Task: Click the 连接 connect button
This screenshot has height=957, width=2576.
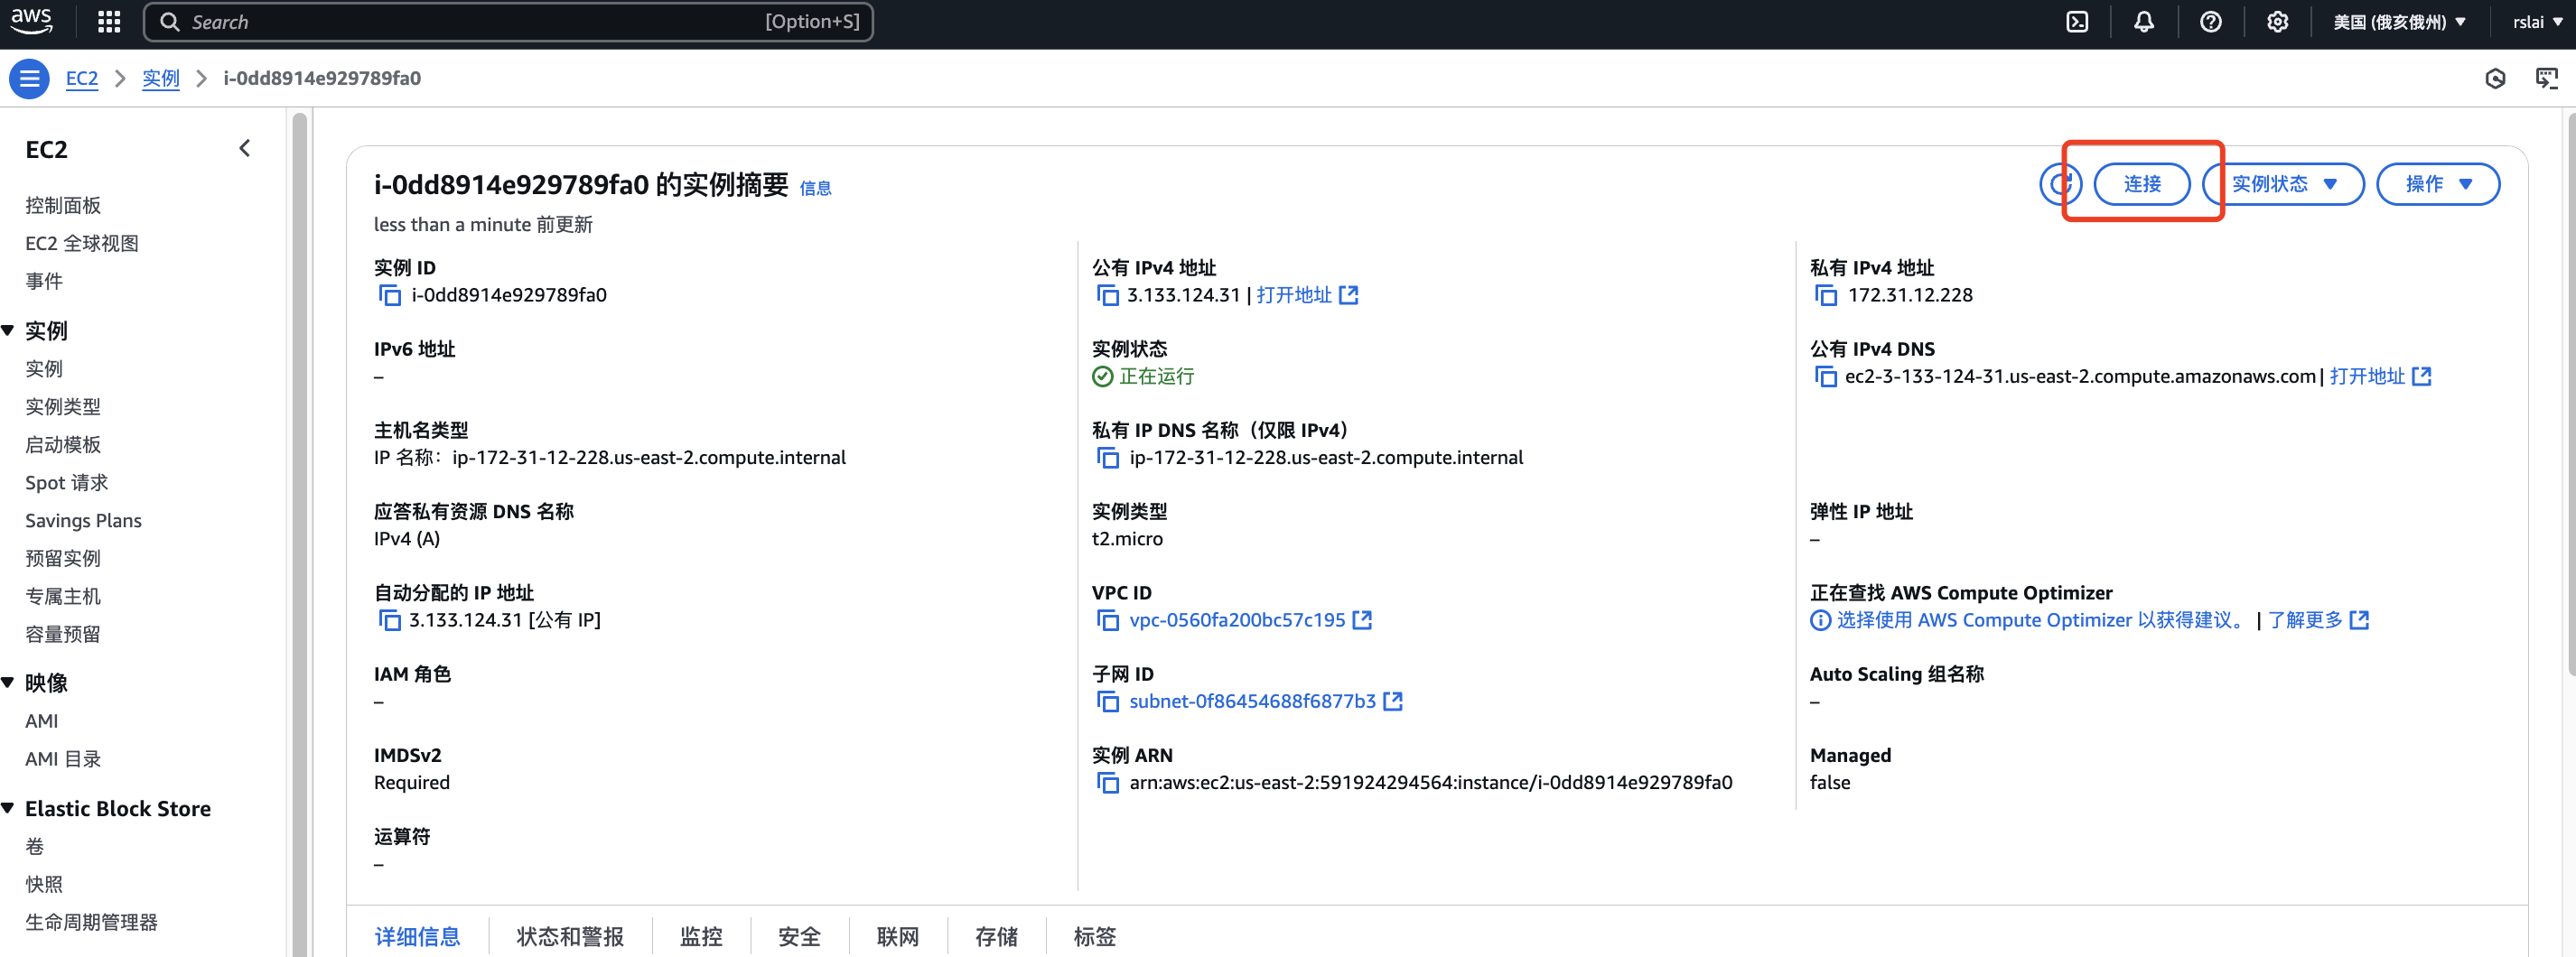Action: [x=2142, y=184]
